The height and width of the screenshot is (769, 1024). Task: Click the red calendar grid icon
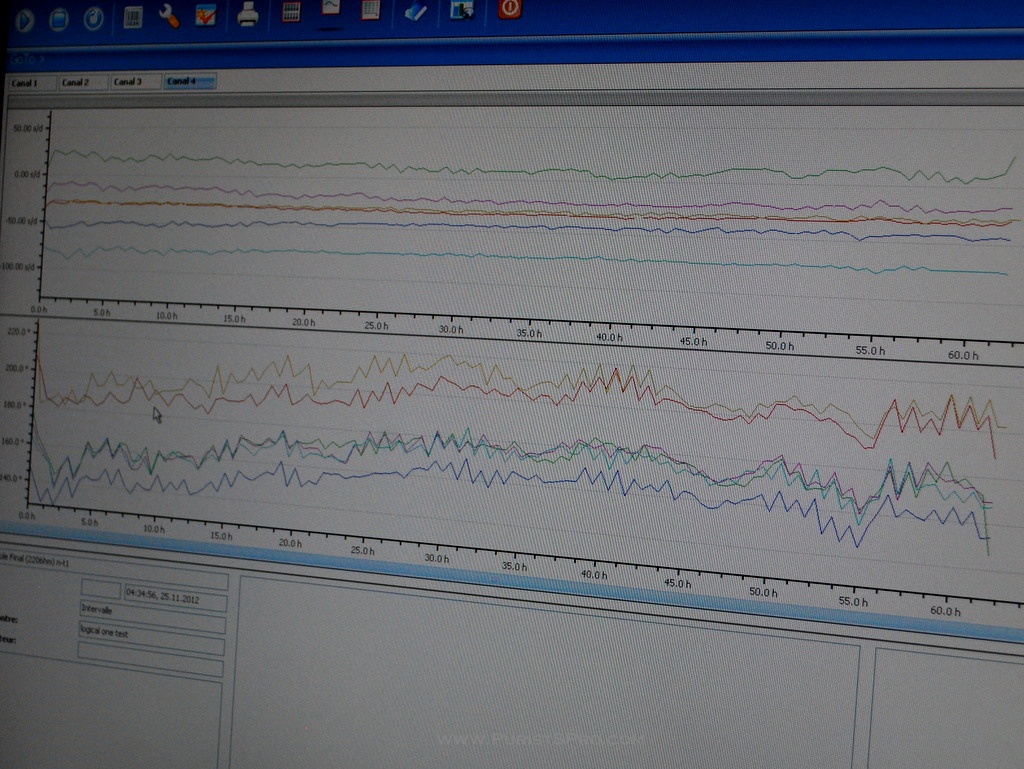coord(371,10)
